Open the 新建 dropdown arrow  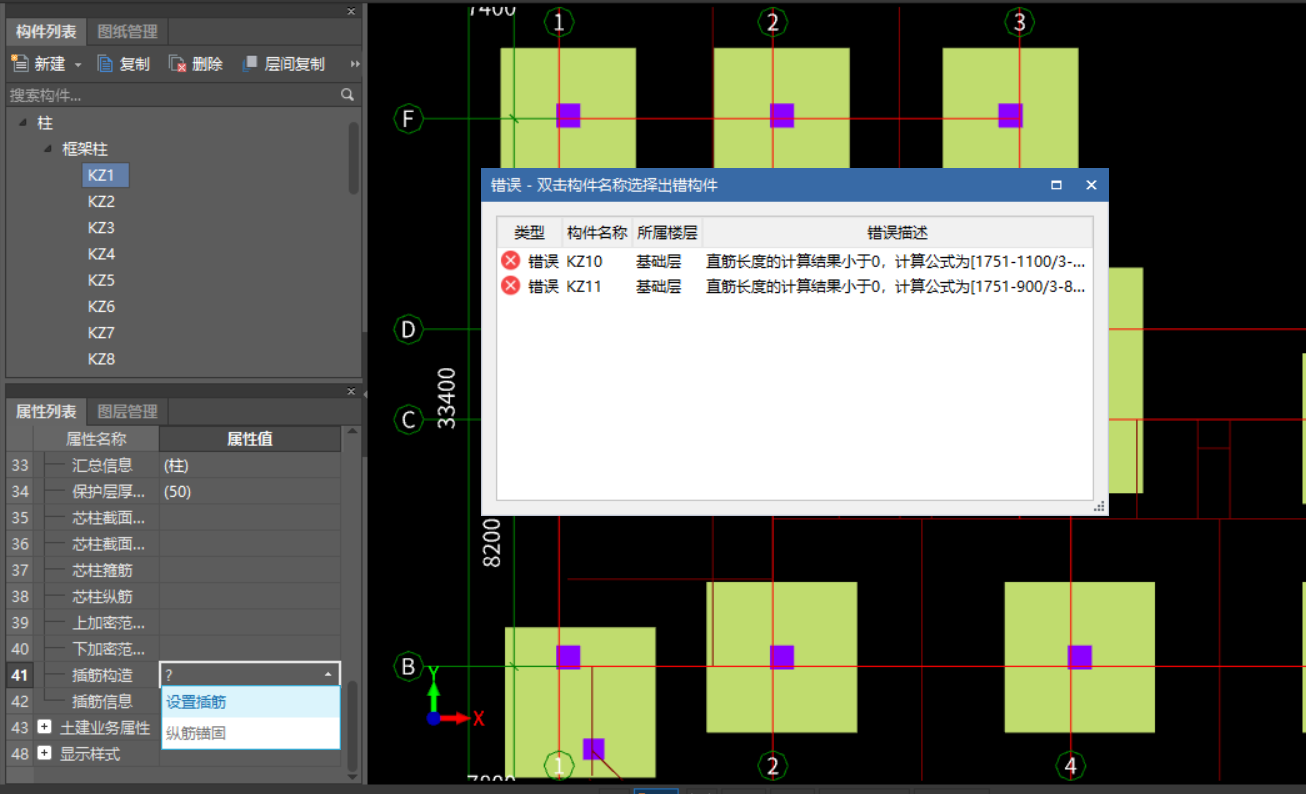click(x=78, y=64)
